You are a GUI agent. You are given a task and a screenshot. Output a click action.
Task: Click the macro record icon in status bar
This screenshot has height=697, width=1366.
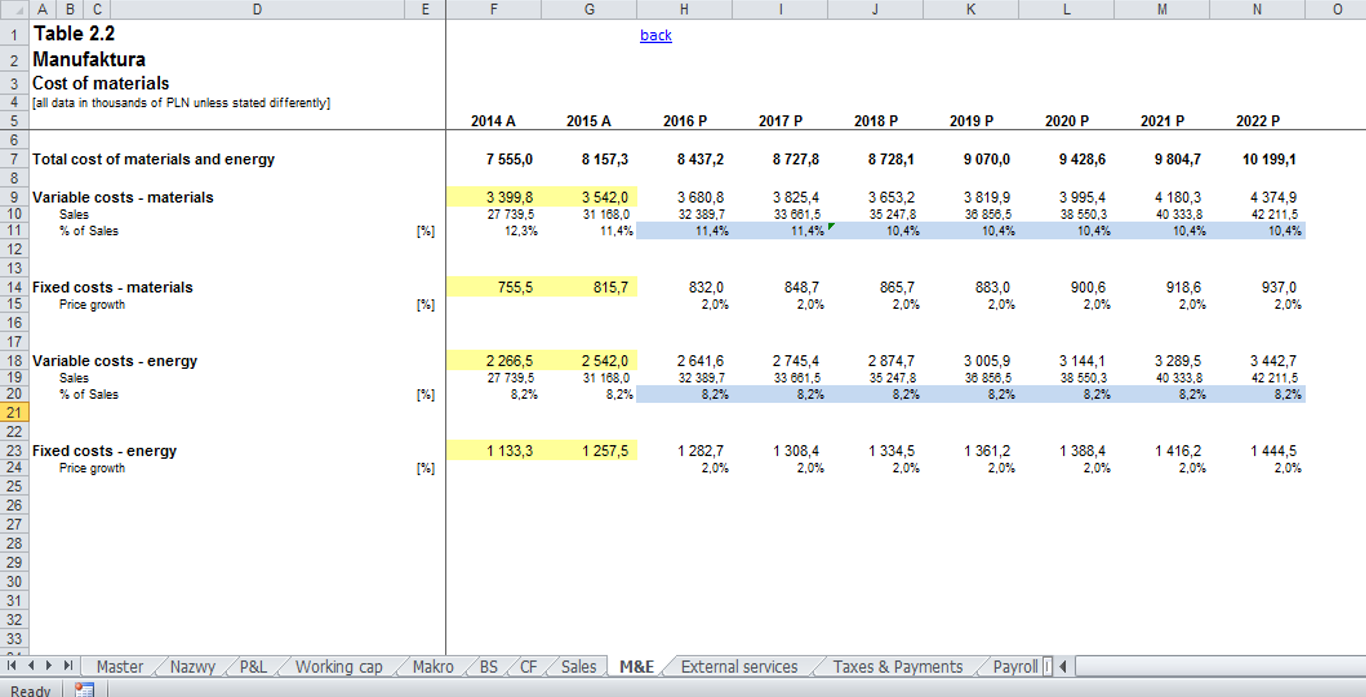point(85,689)
